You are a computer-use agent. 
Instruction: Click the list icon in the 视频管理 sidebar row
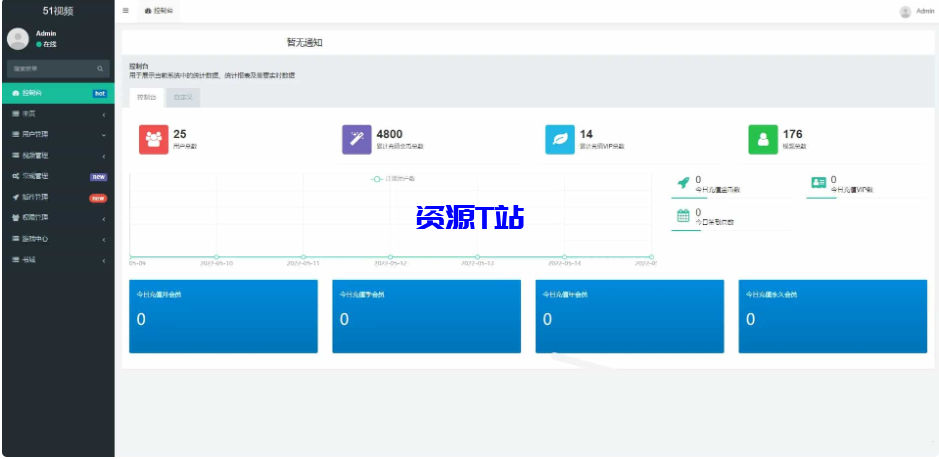coord(16,156)
